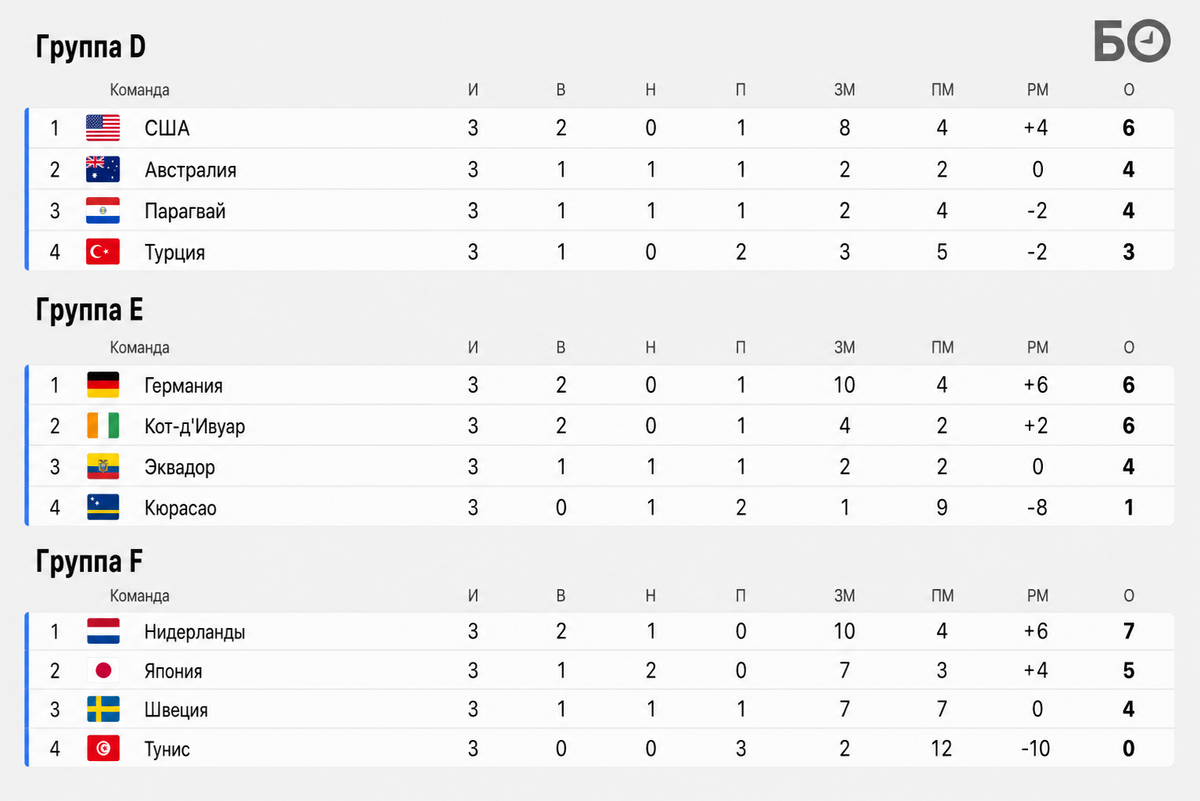Click the Tunisia flag icon

coord(103,749)
